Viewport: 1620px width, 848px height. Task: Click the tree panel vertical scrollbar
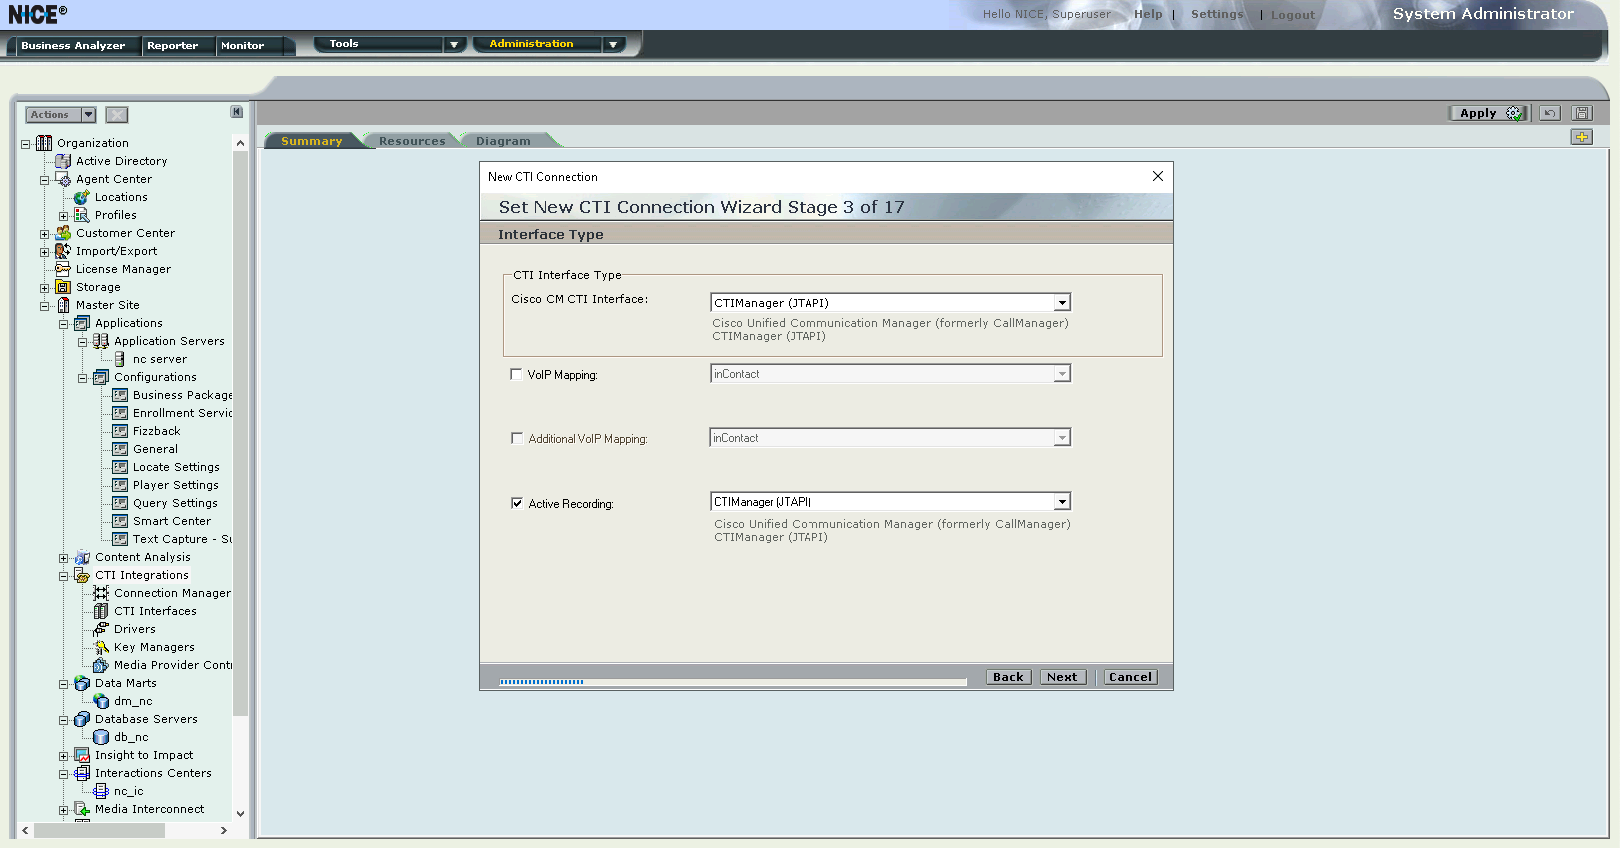240,450
